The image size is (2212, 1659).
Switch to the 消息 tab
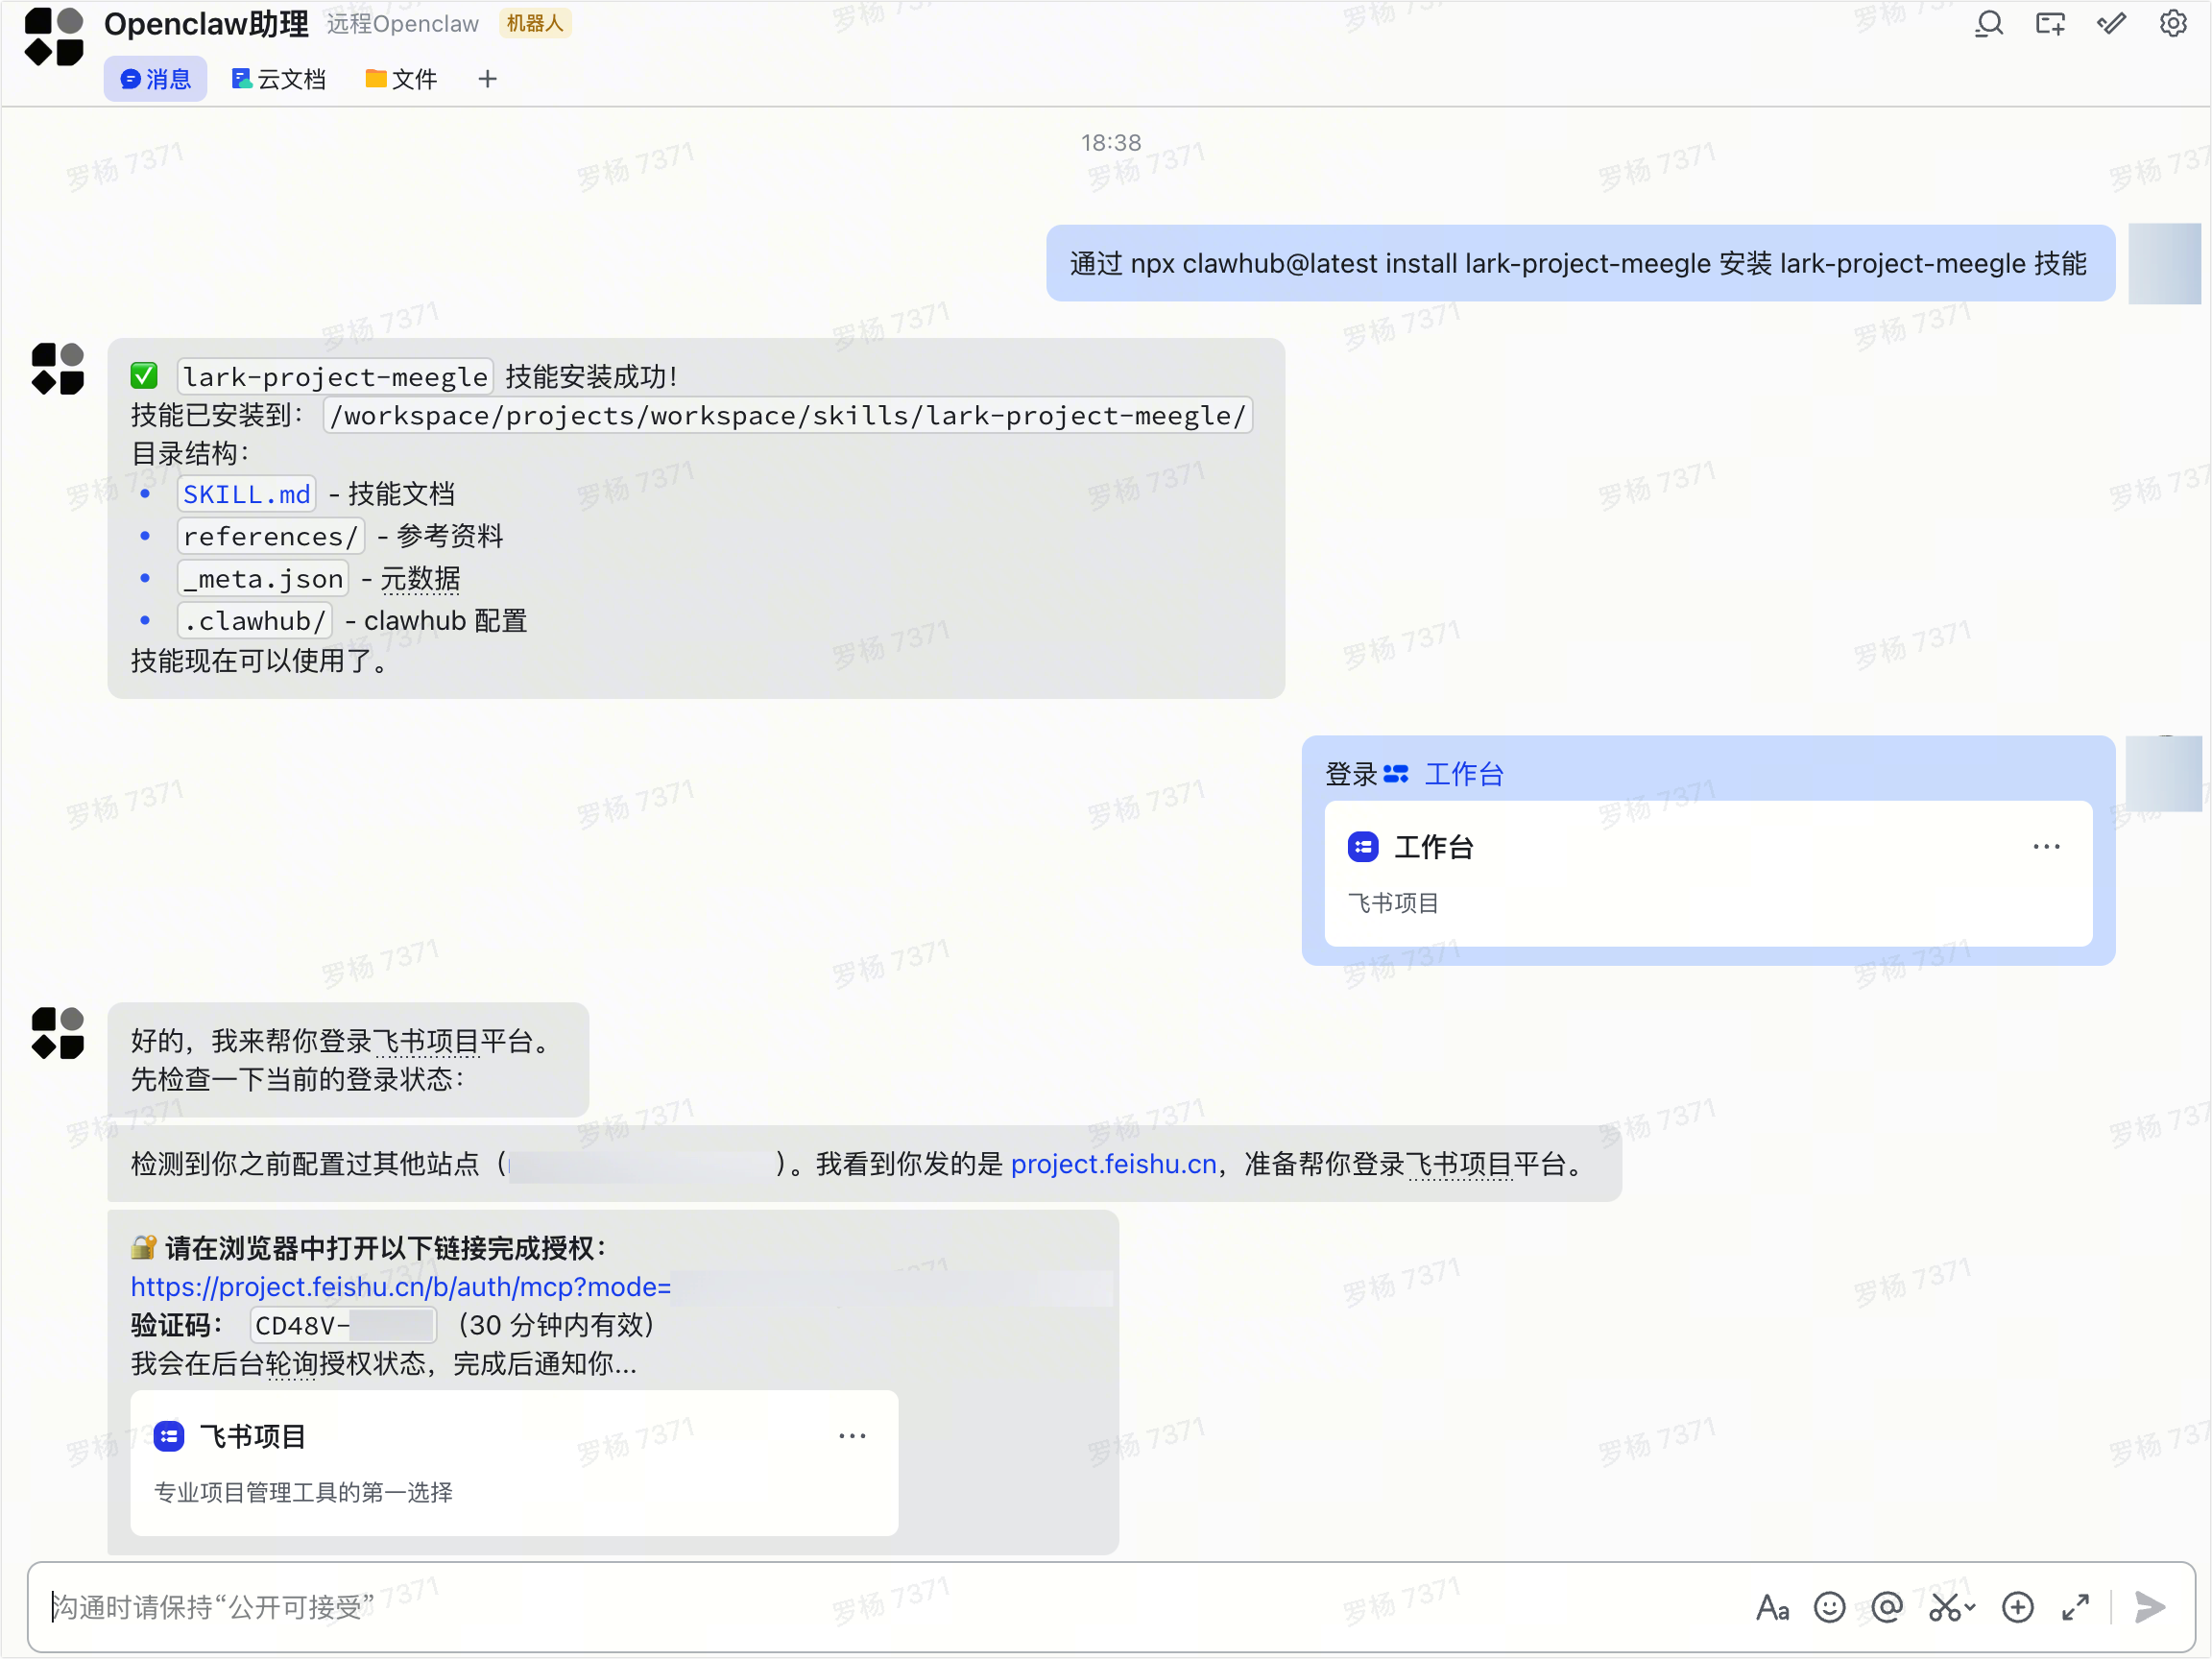coord(155,79)
